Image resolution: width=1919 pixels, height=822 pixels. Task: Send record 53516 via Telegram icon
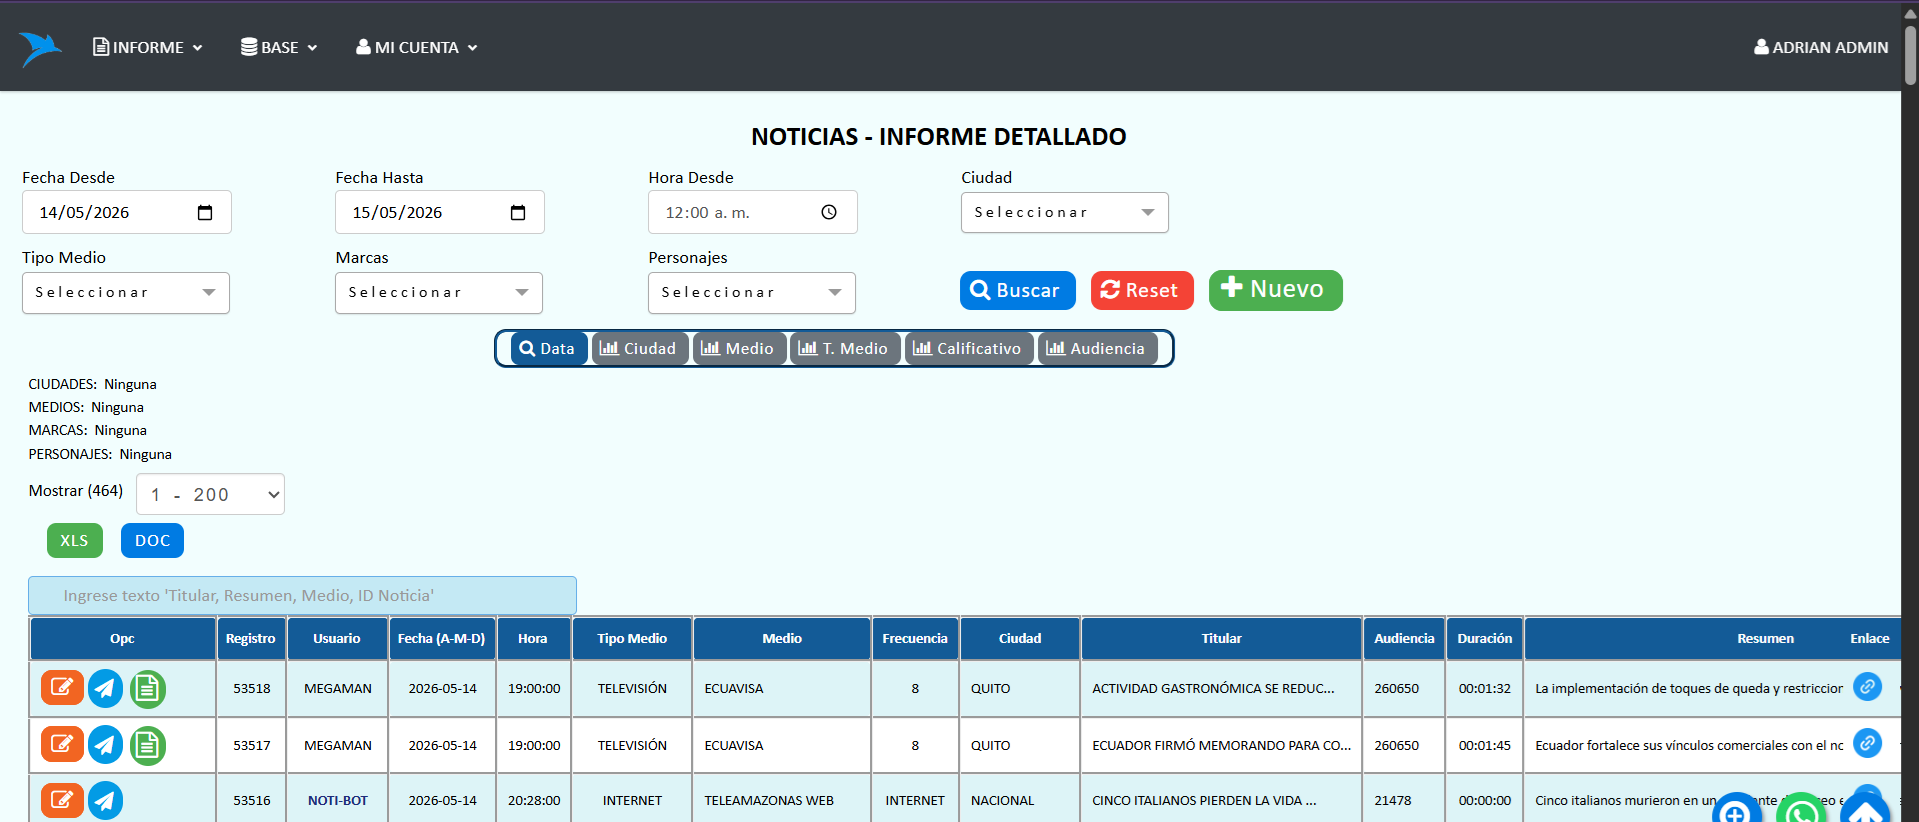[x=106, y=800]
